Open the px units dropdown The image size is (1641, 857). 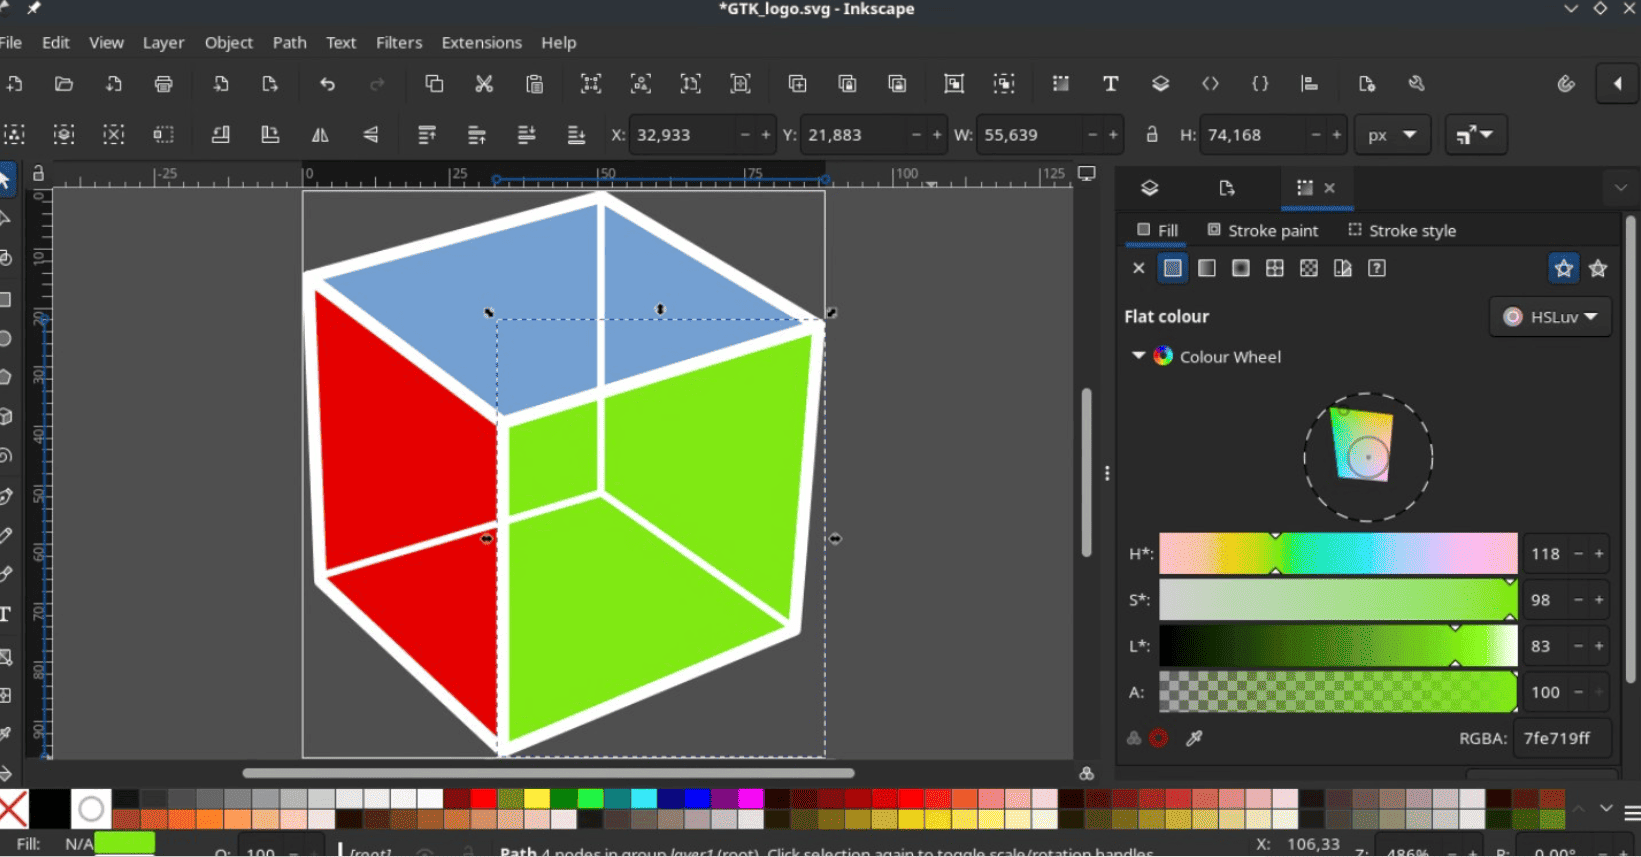pyautogui.click(x=1392, y=135)
